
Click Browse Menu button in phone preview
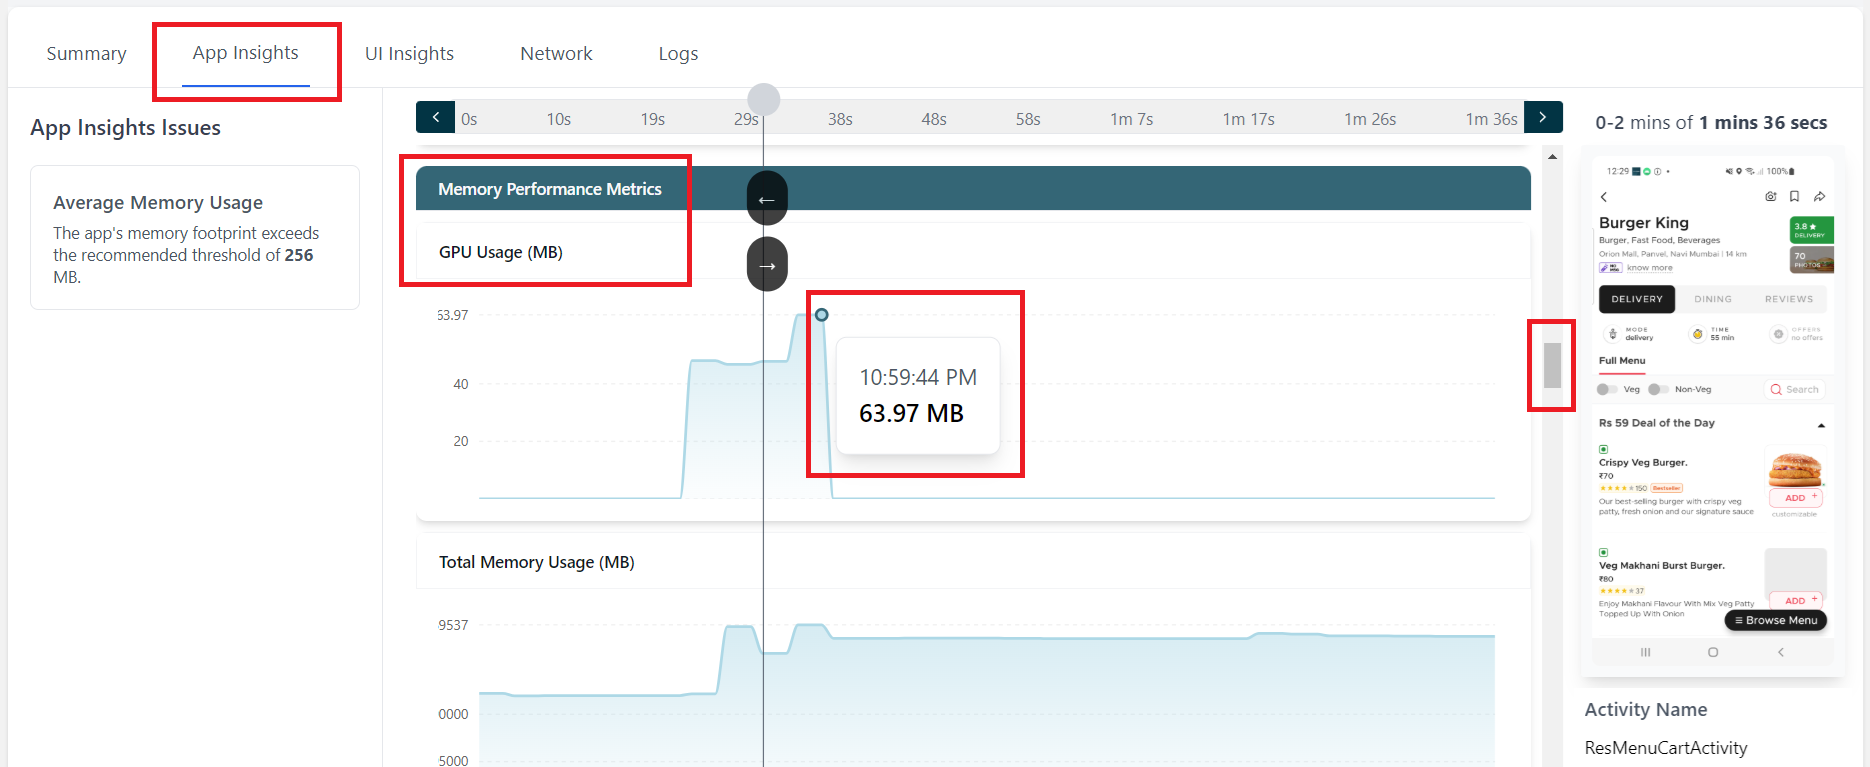pos(1776,621)
